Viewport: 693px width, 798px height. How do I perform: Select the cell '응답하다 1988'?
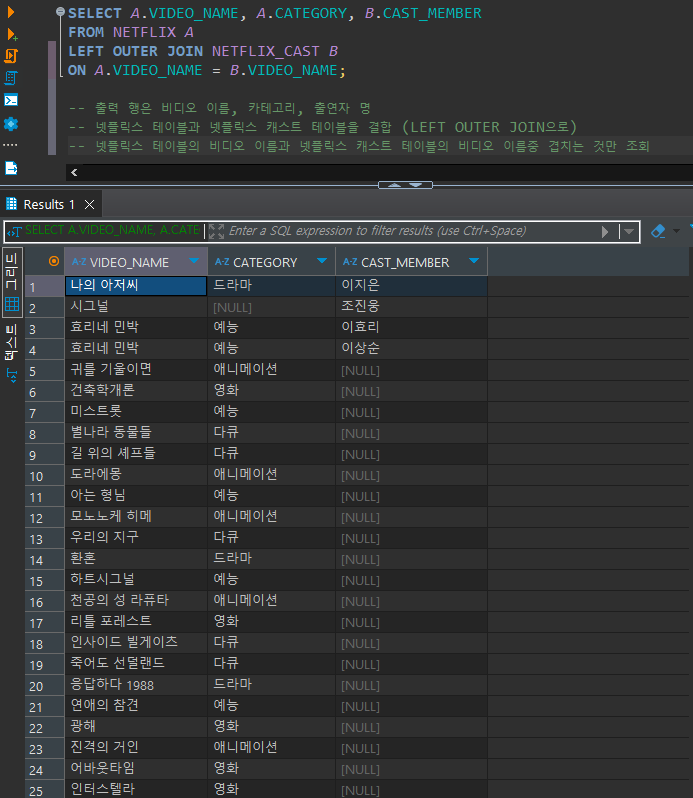tap(136, 685)
